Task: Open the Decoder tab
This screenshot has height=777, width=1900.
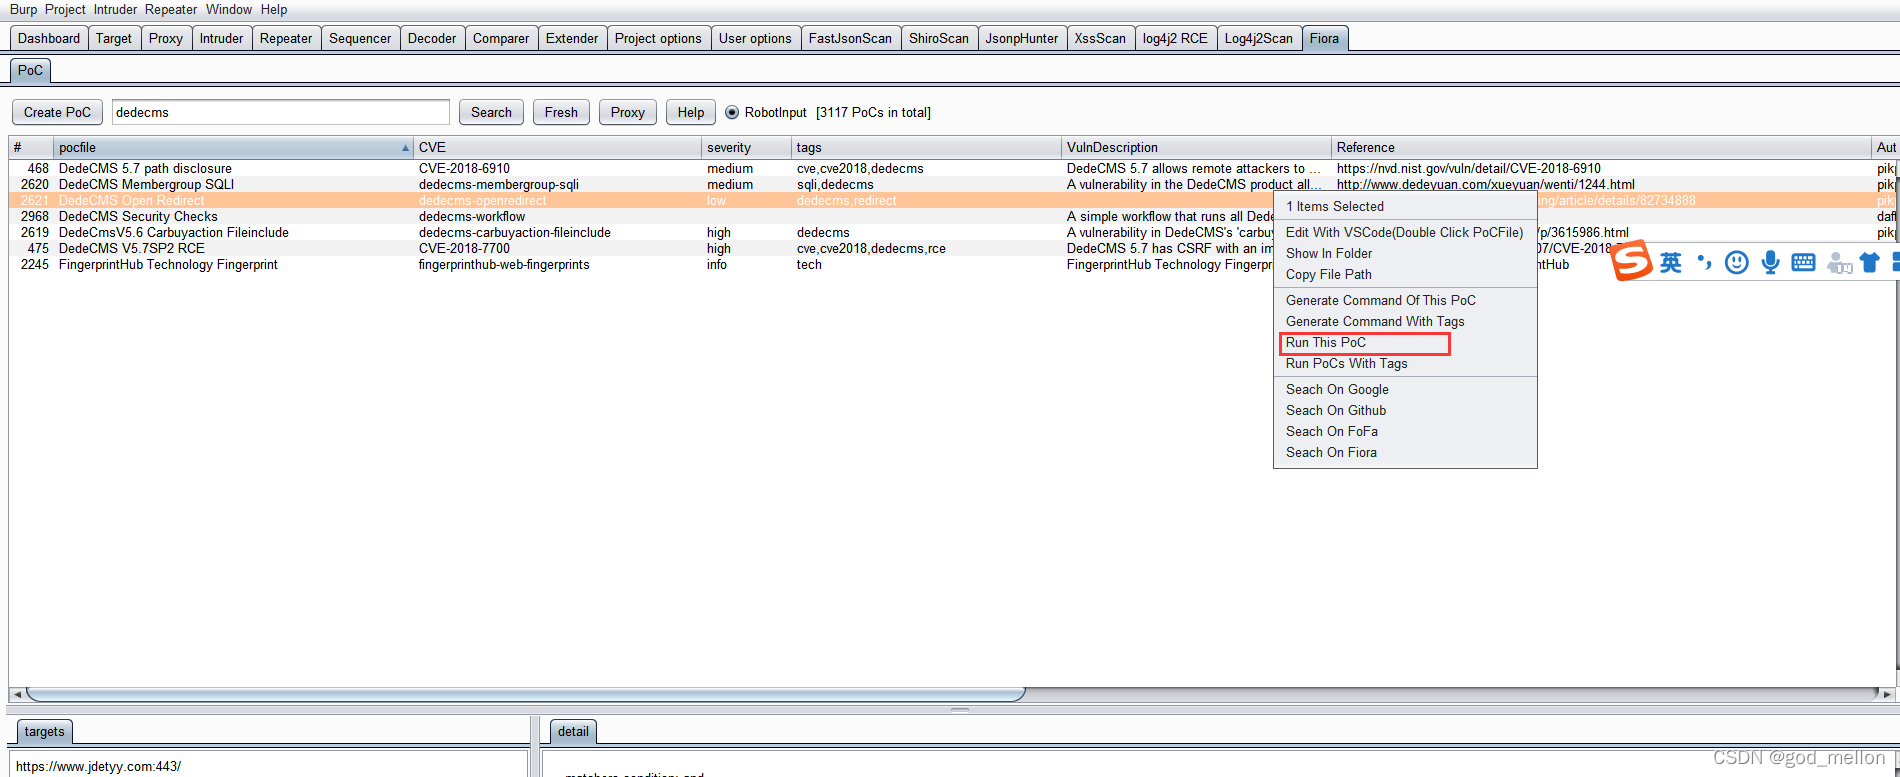Action: [432, 38]
